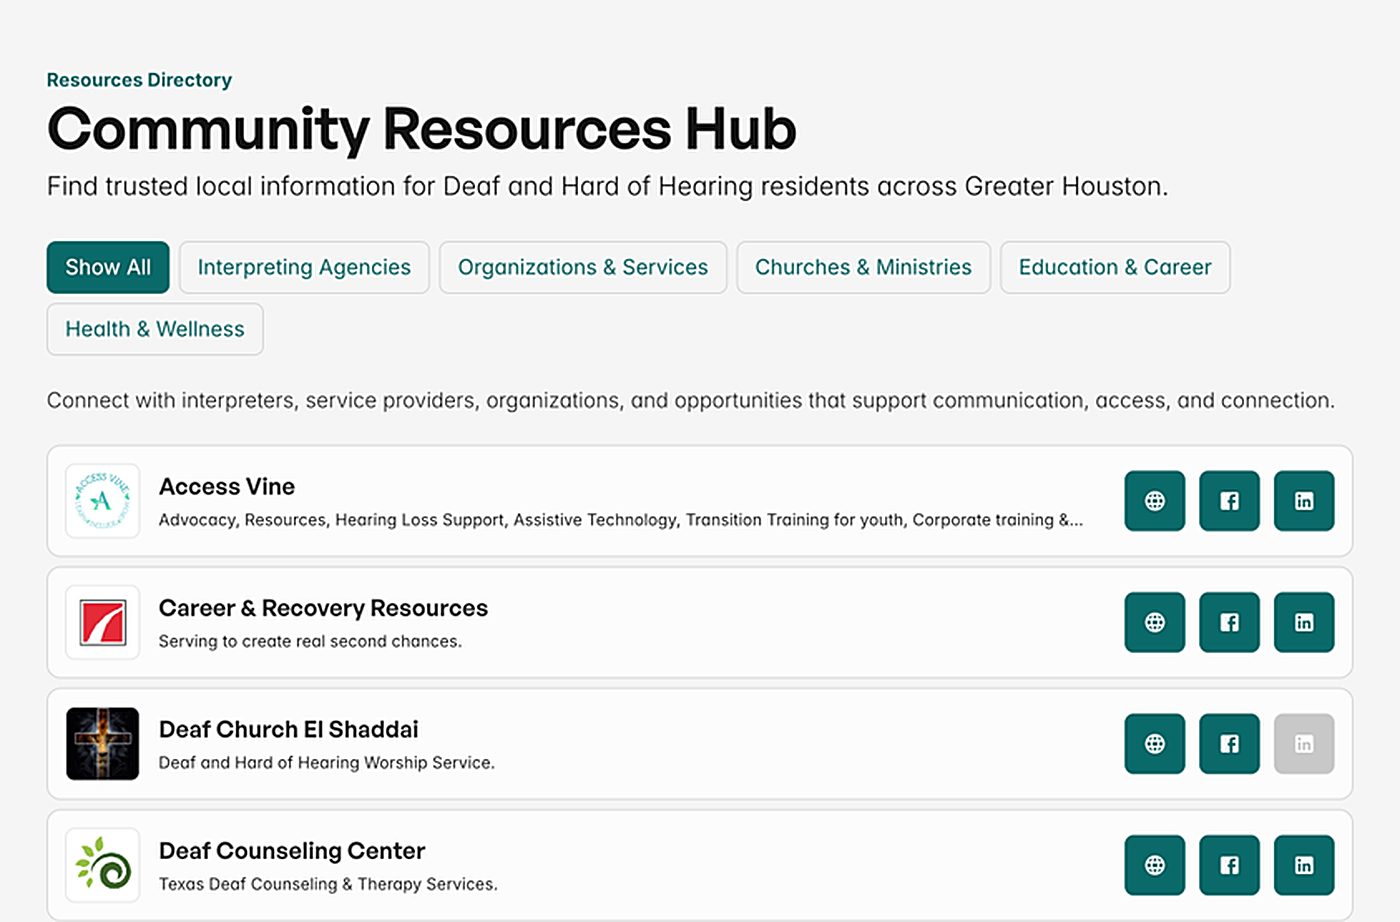Click the Deaf Counseling Center spiral logo
This screenshot has height=922, width=1400.
(x=102, y=865)
